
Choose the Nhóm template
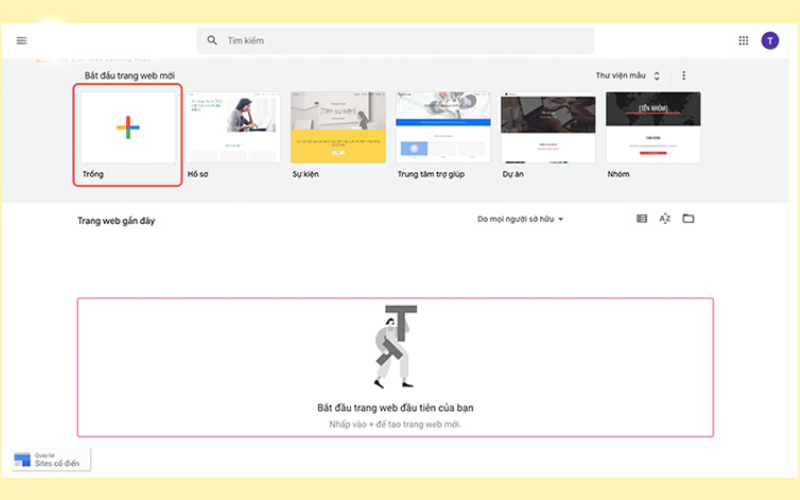pyautogui.click(x=653, y=128)
